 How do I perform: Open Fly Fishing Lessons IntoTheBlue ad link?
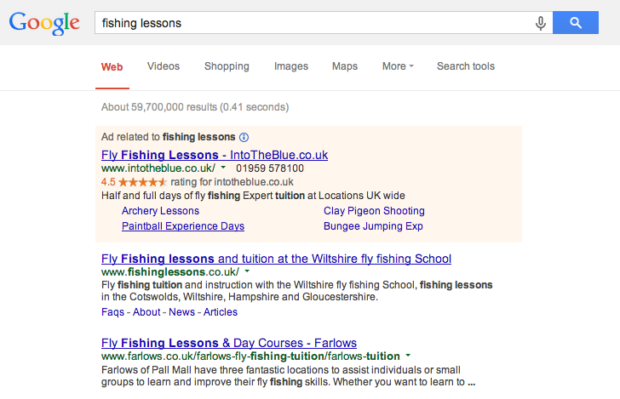click(214, 155)
